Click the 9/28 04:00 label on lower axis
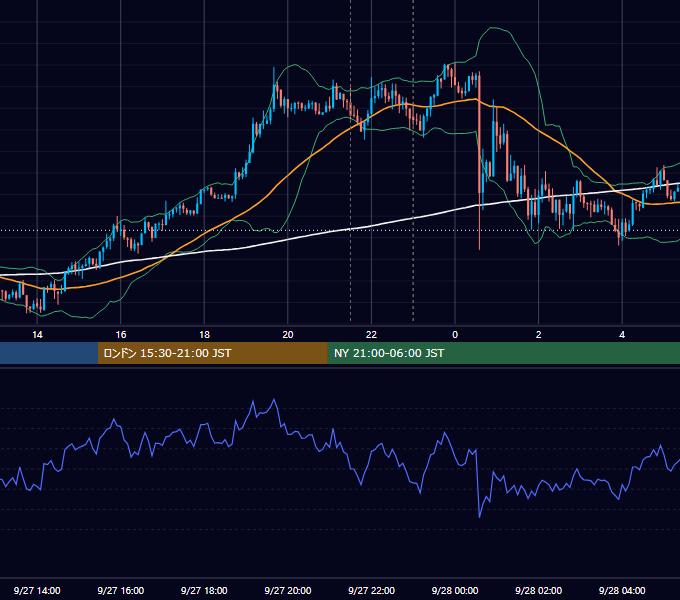 click(x=622, y=590)
